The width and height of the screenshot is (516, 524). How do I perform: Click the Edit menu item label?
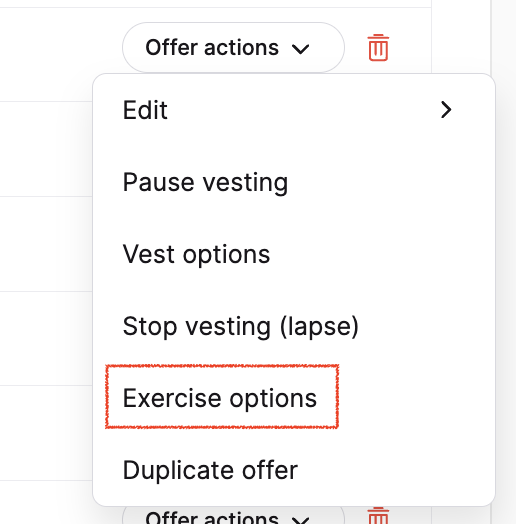point(145,110)
